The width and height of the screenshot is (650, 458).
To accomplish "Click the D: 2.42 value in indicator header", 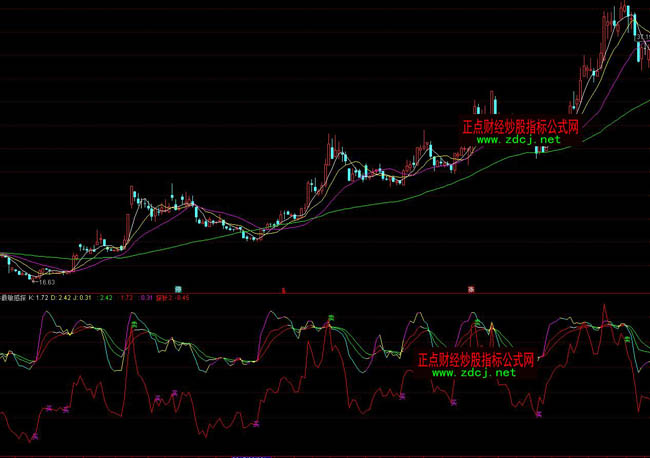I will click(64, 297).
